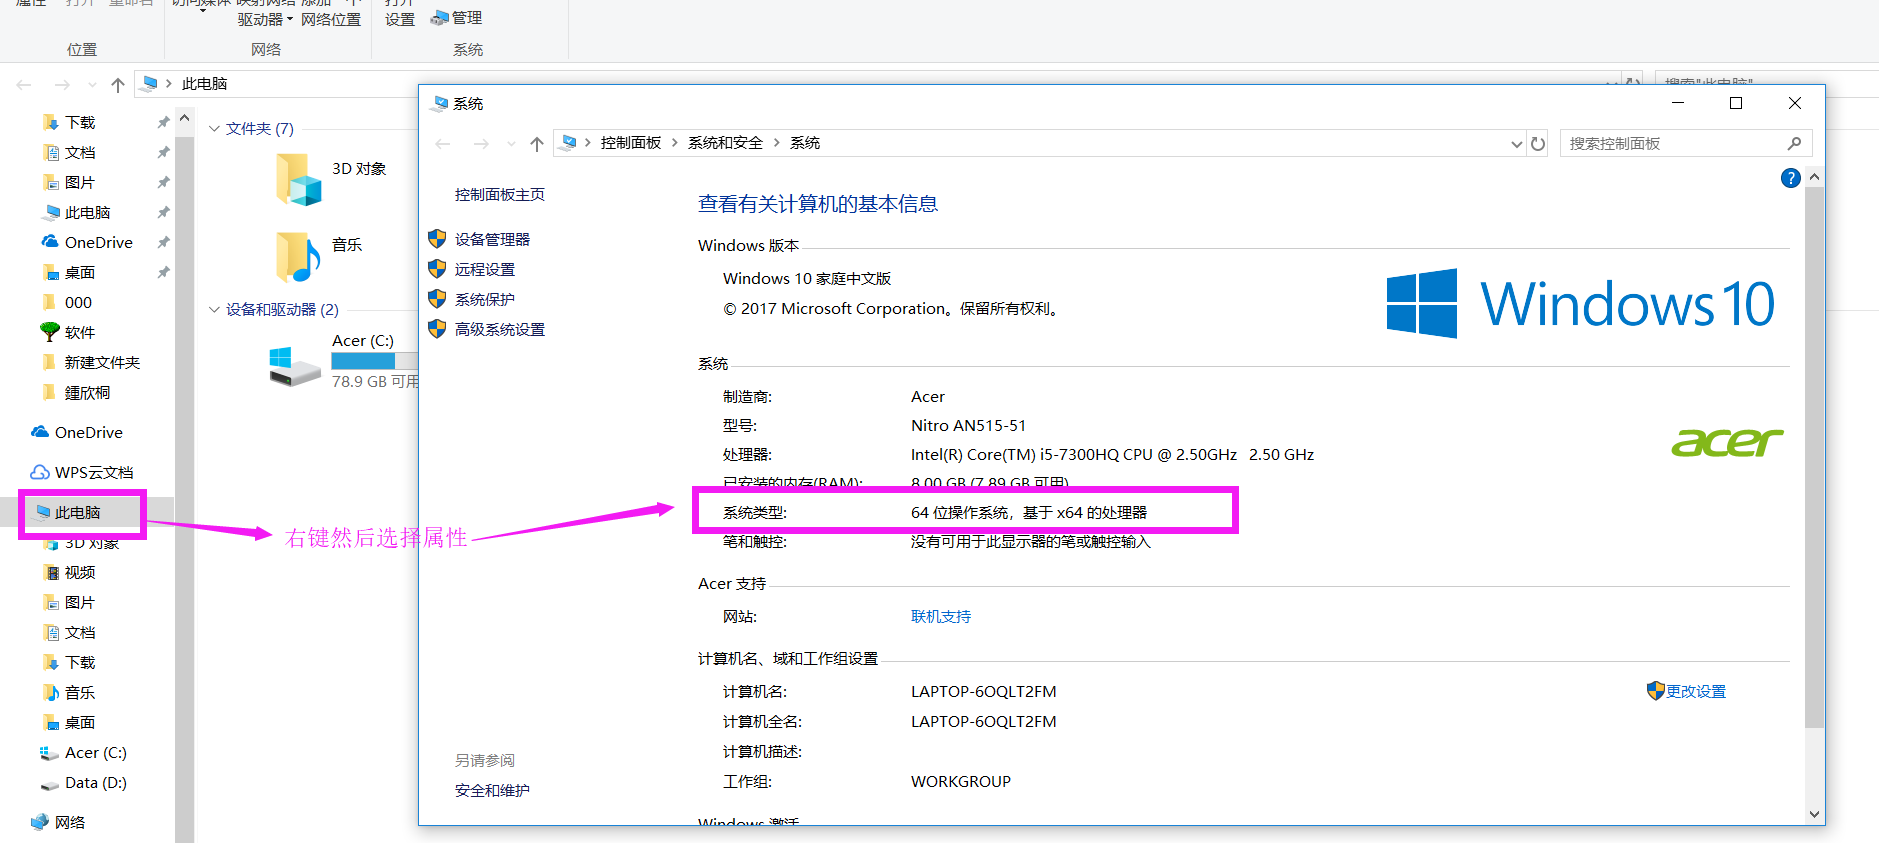Select Data (D:) drive in tree
Screen dimensions: 1879x843
(95, 782)
